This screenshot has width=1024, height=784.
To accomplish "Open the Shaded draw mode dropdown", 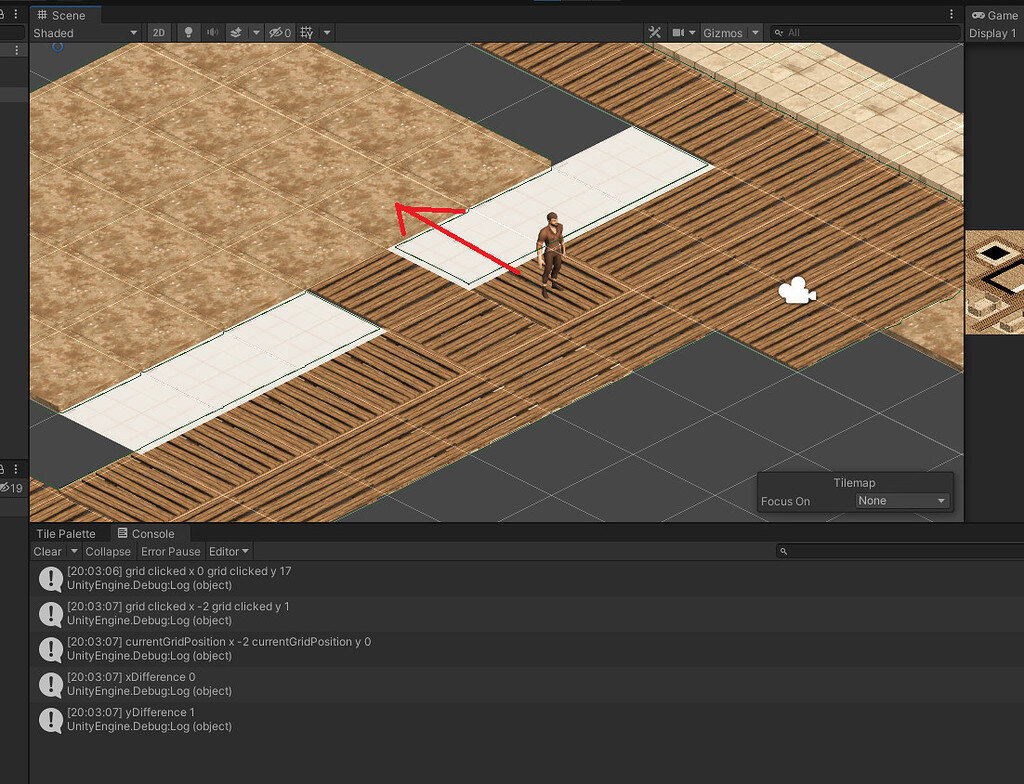I will pos(85,32).
